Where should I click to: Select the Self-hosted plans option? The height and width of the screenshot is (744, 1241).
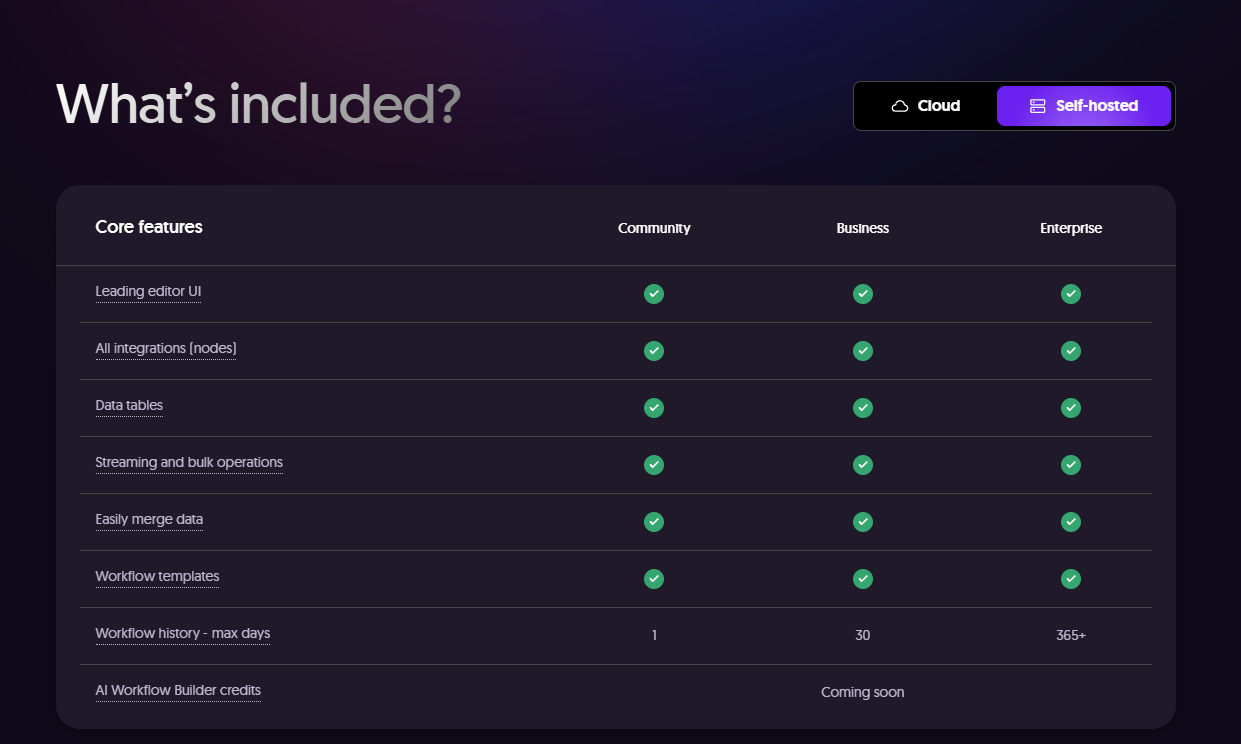point(1084,106)
